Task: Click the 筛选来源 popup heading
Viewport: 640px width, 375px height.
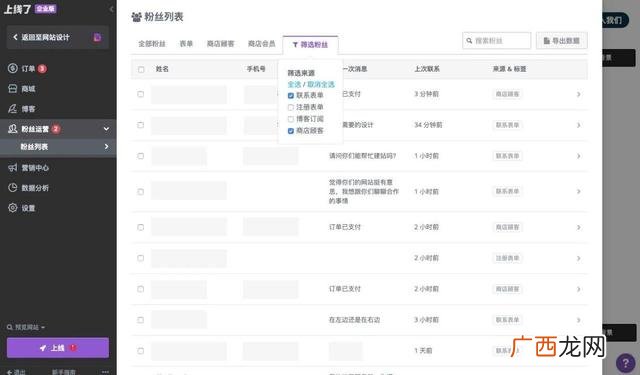Action: point(301,73)
